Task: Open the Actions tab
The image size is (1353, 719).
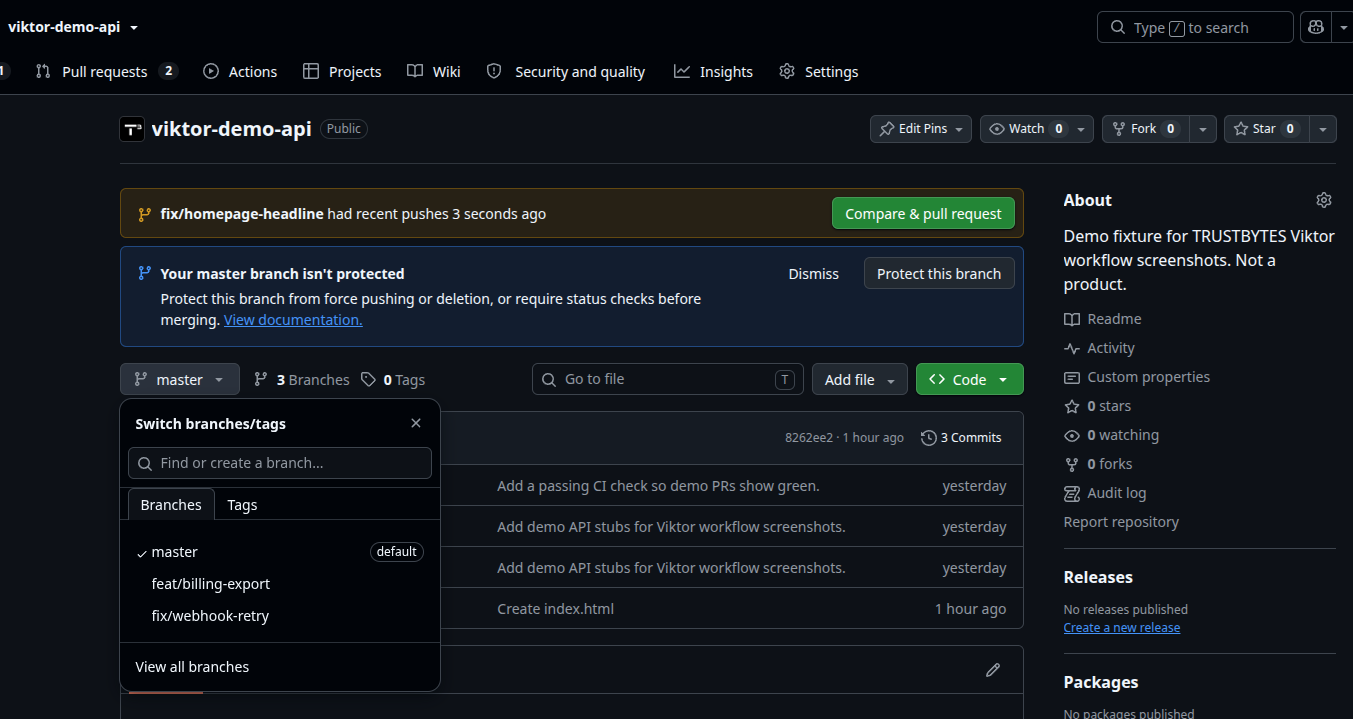Action: point(240,71)
